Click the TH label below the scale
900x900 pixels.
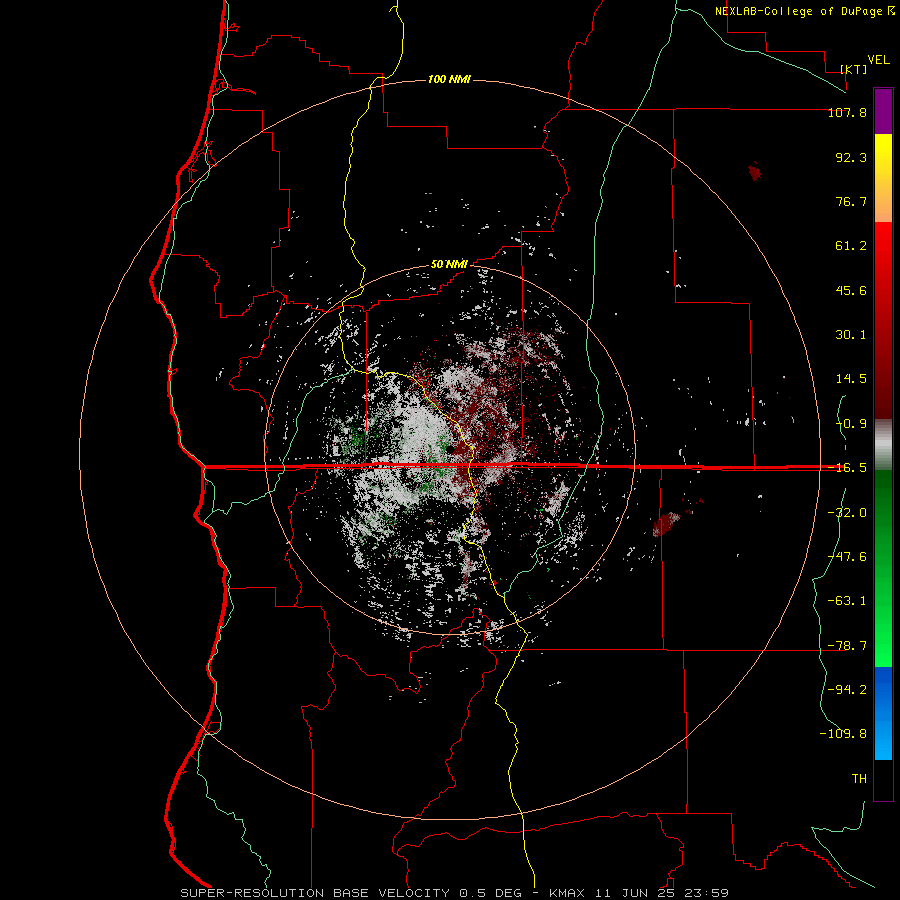pos(859,779)
